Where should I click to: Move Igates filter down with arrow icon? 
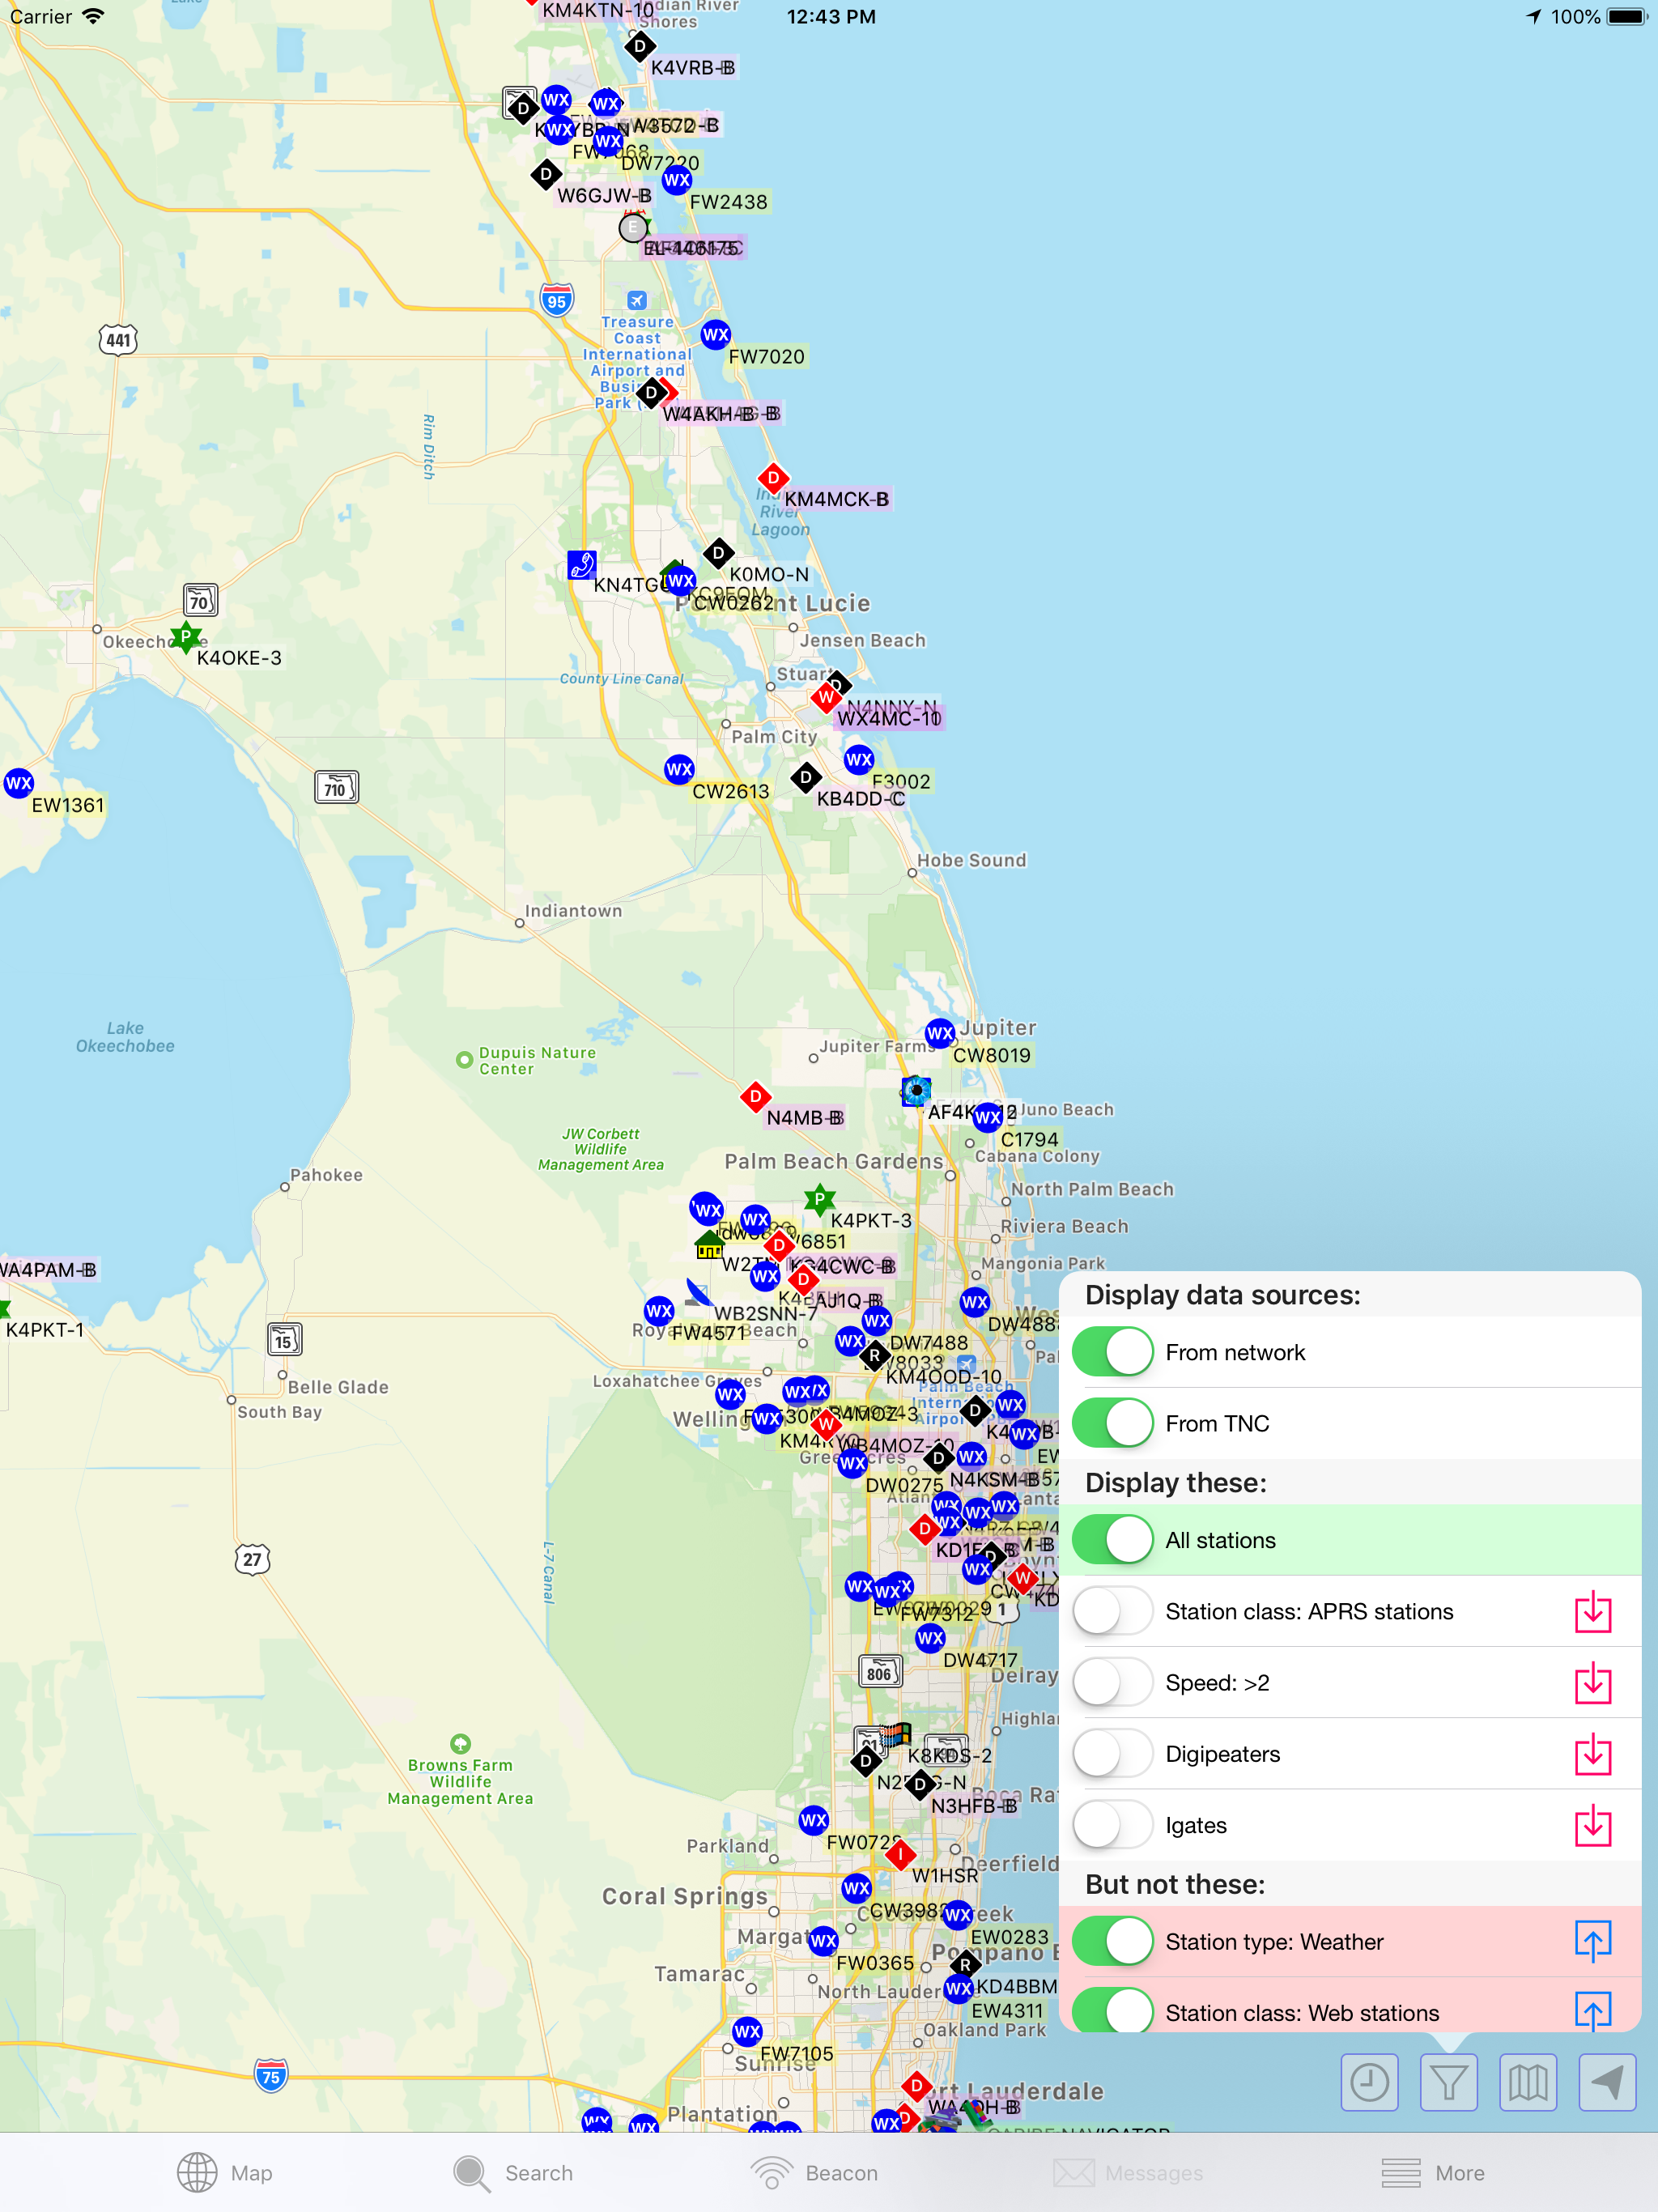click(1592, 1826)
